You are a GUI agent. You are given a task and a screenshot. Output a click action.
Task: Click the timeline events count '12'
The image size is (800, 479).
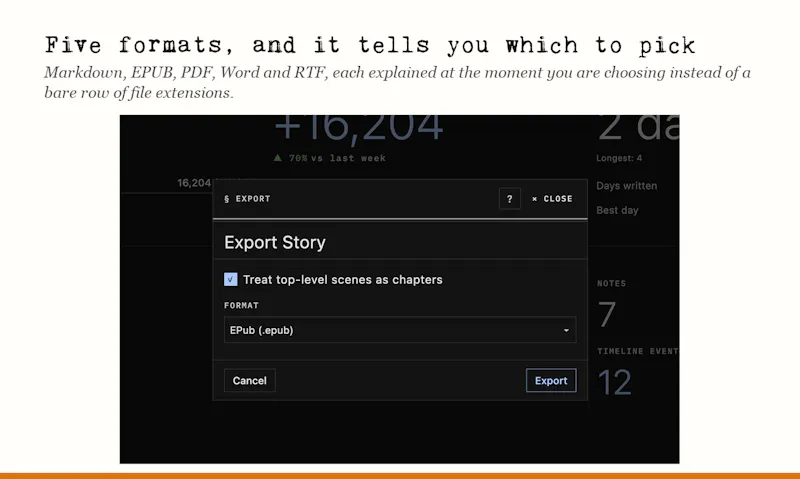[x=615, y=383]
